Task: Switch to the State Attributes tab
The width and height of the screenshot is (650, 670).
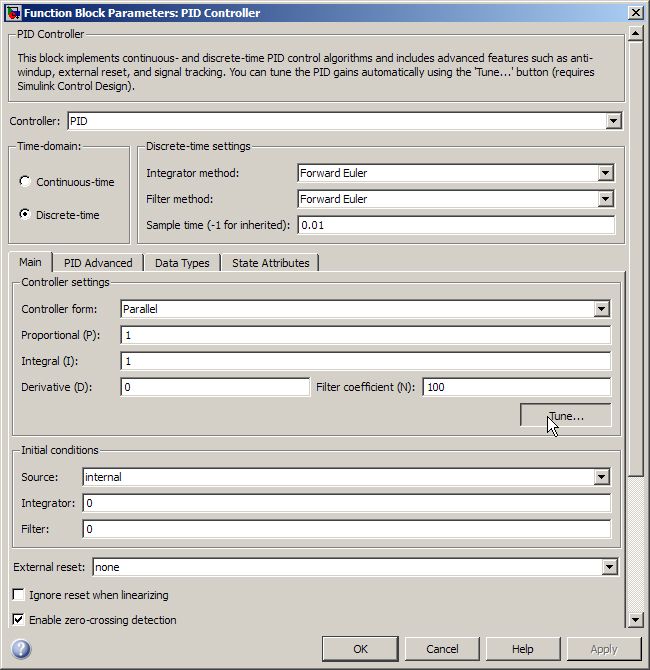Action: 270,263
